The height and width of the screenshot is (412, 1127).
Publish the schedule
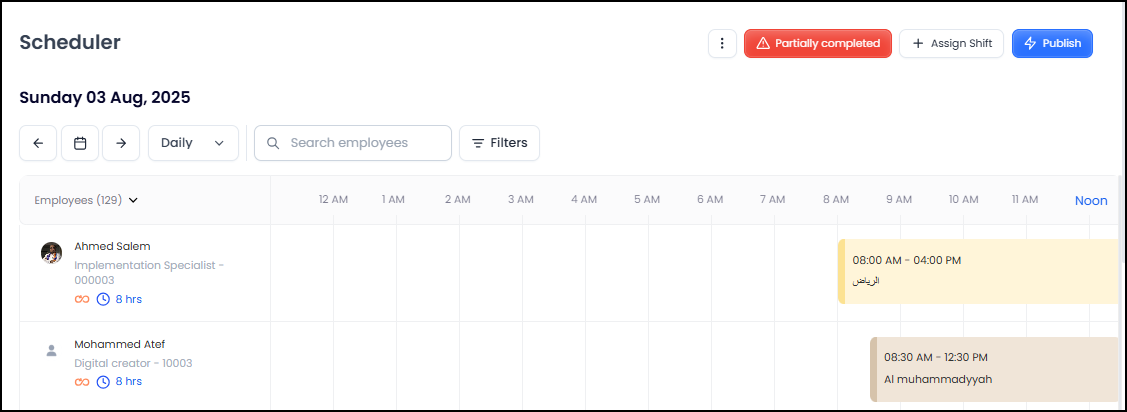pos(1052,44)
